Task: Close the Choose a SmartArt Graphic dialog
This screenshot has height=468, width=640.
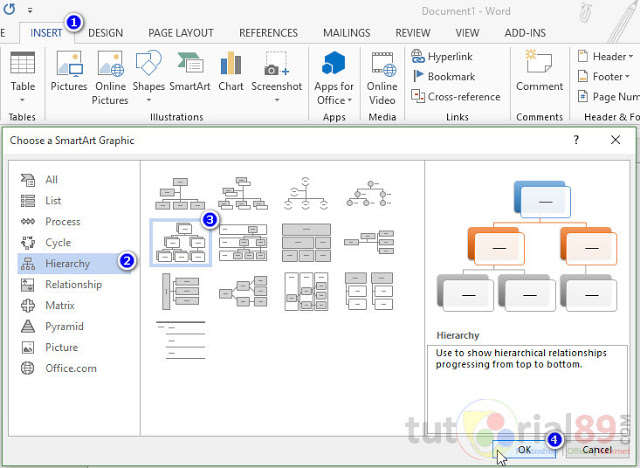Action: pos(616,140)
